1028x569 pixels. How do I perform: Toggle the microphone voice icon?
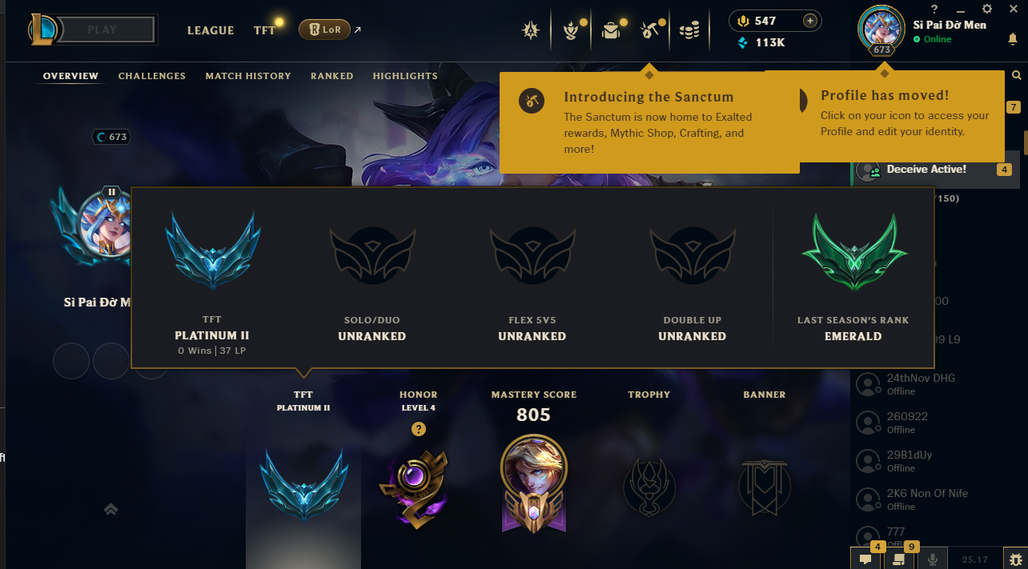point(932,559)
